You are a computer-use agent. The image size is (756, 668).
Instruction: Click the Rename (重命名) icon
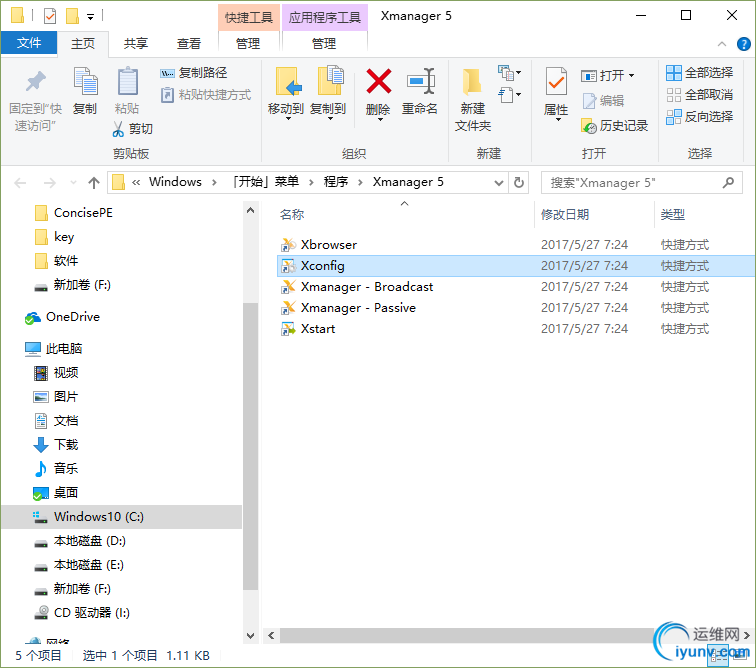pos(420,81)
